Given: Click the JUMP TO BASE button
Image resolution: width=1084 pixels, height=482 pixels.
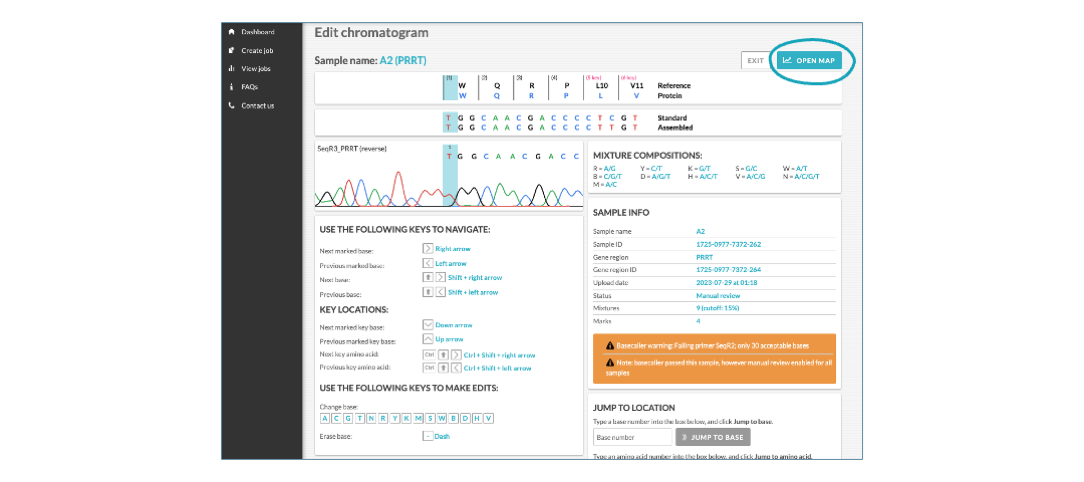Looking at the screenshot, I should [x=713, y=437].
